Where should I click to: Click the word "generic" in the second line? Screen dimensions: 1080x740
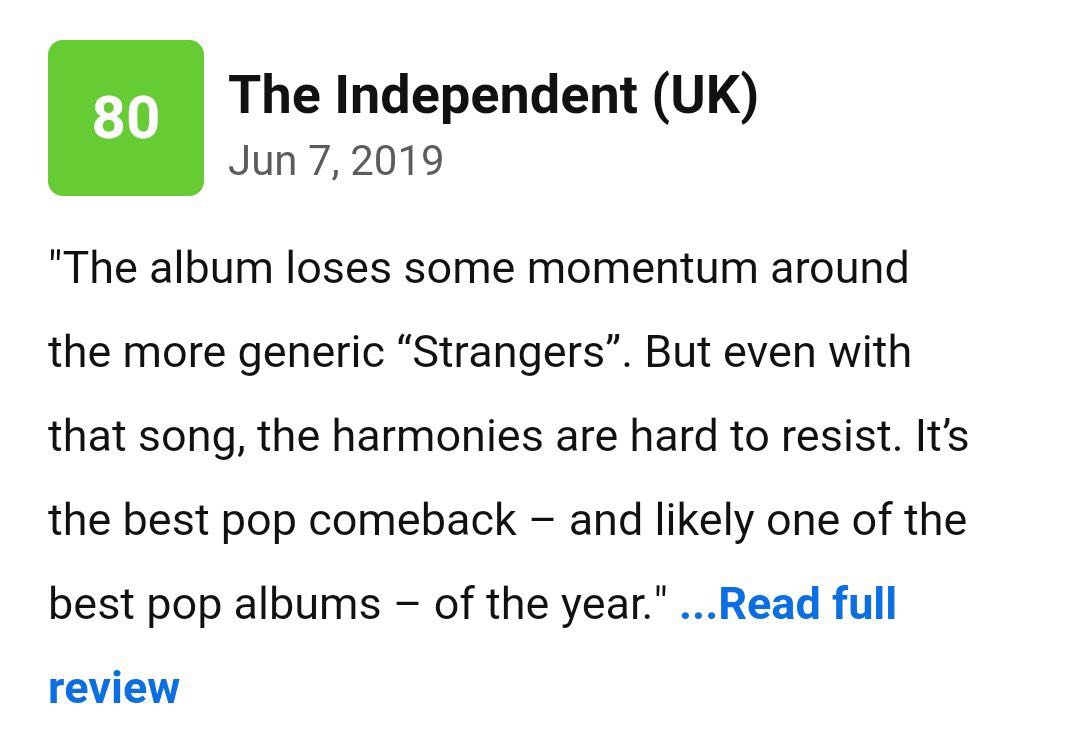coord(311,353)
